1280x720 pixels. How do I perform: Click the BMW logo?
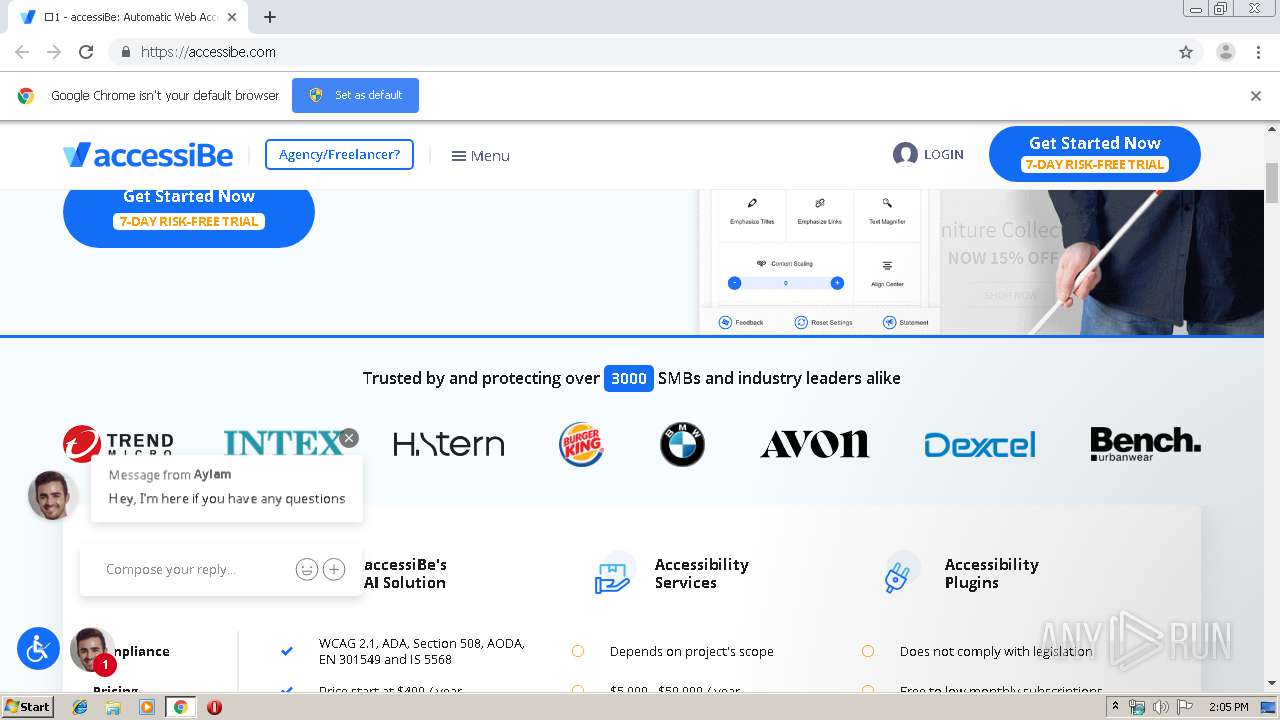(x=682, y=444)
